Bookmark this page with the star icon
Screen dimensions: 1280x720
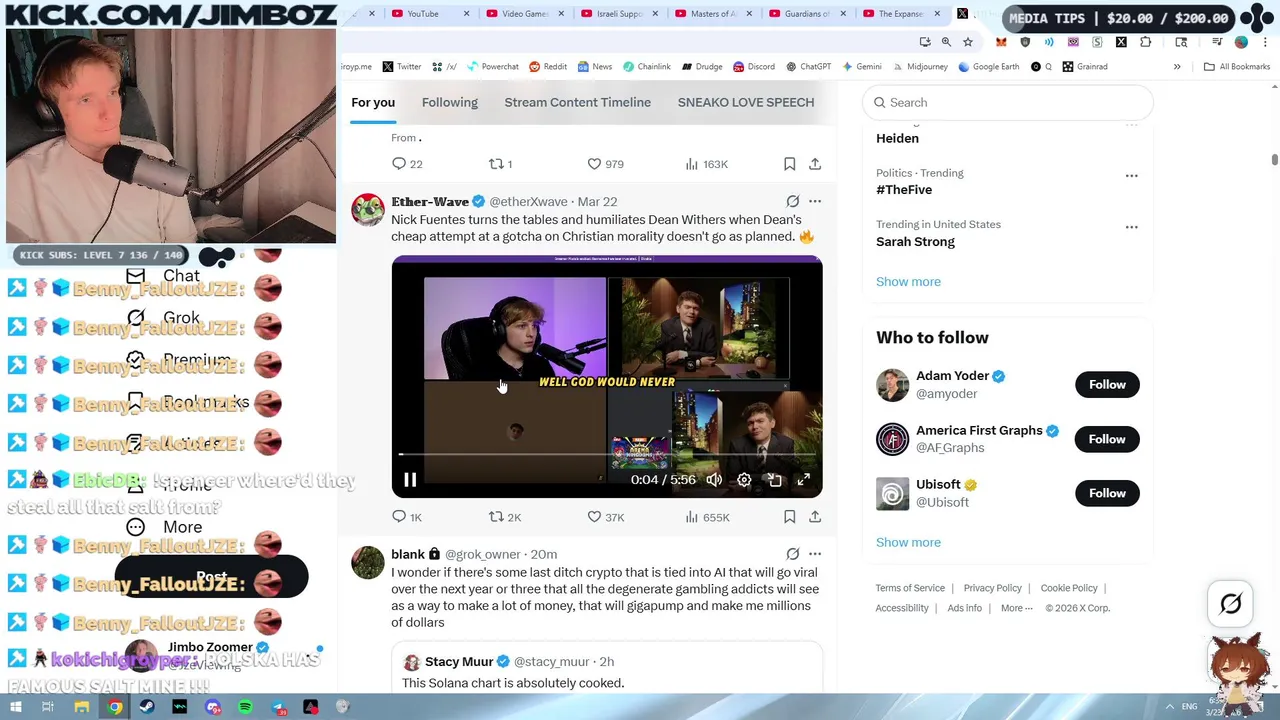click(x=967, y=42)
